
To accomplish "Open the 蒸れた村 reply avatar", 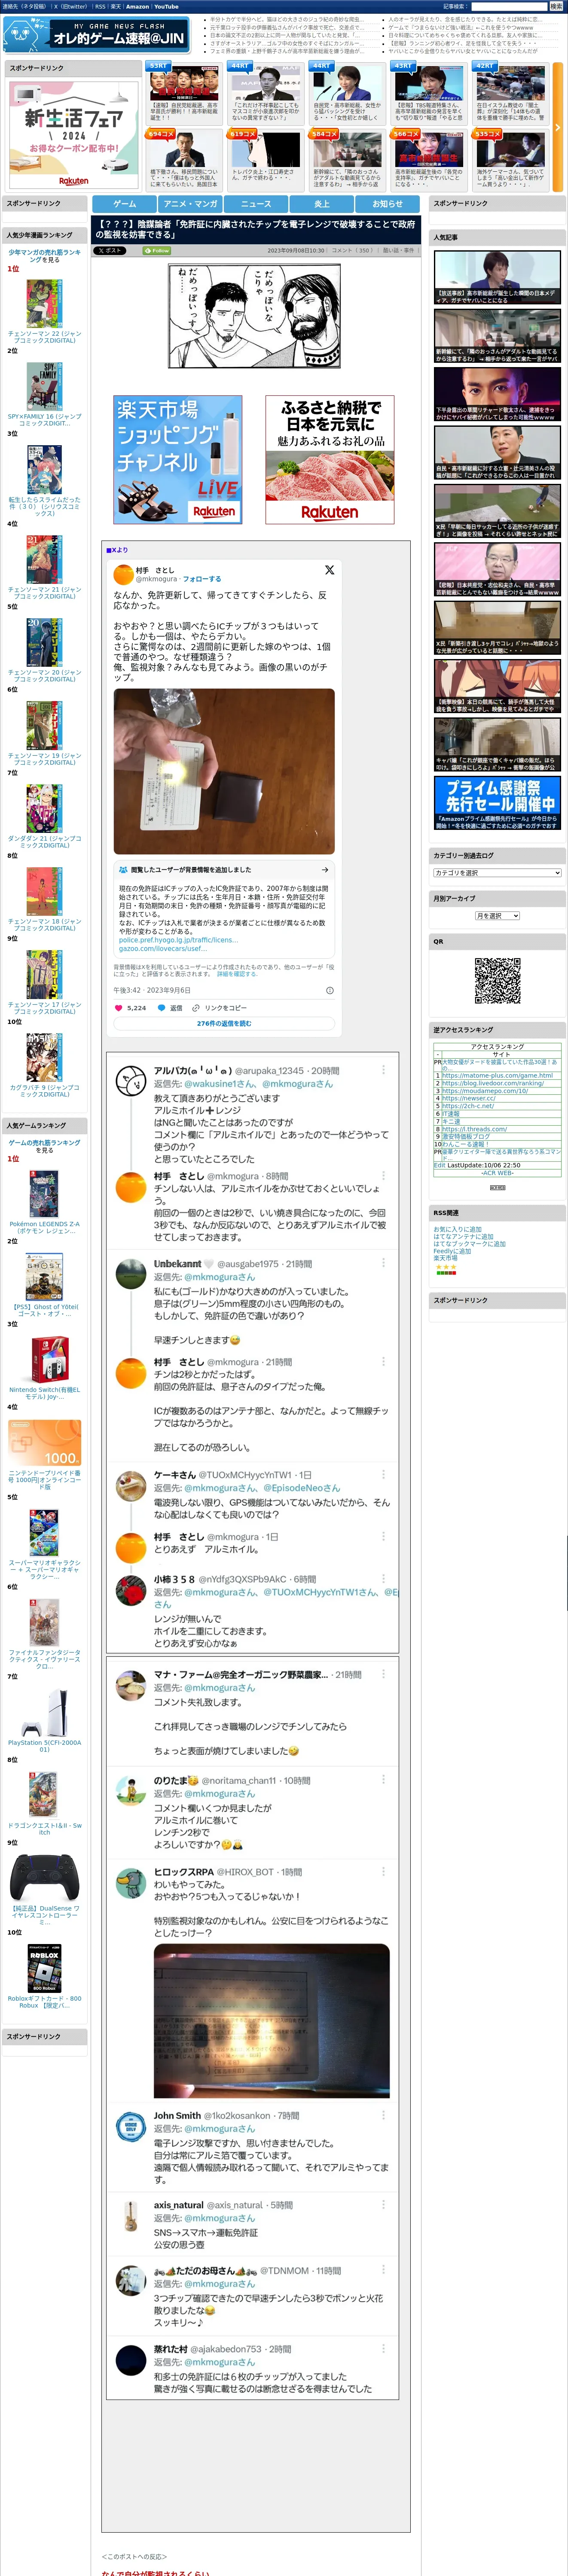I will (x=131, y=2360).
